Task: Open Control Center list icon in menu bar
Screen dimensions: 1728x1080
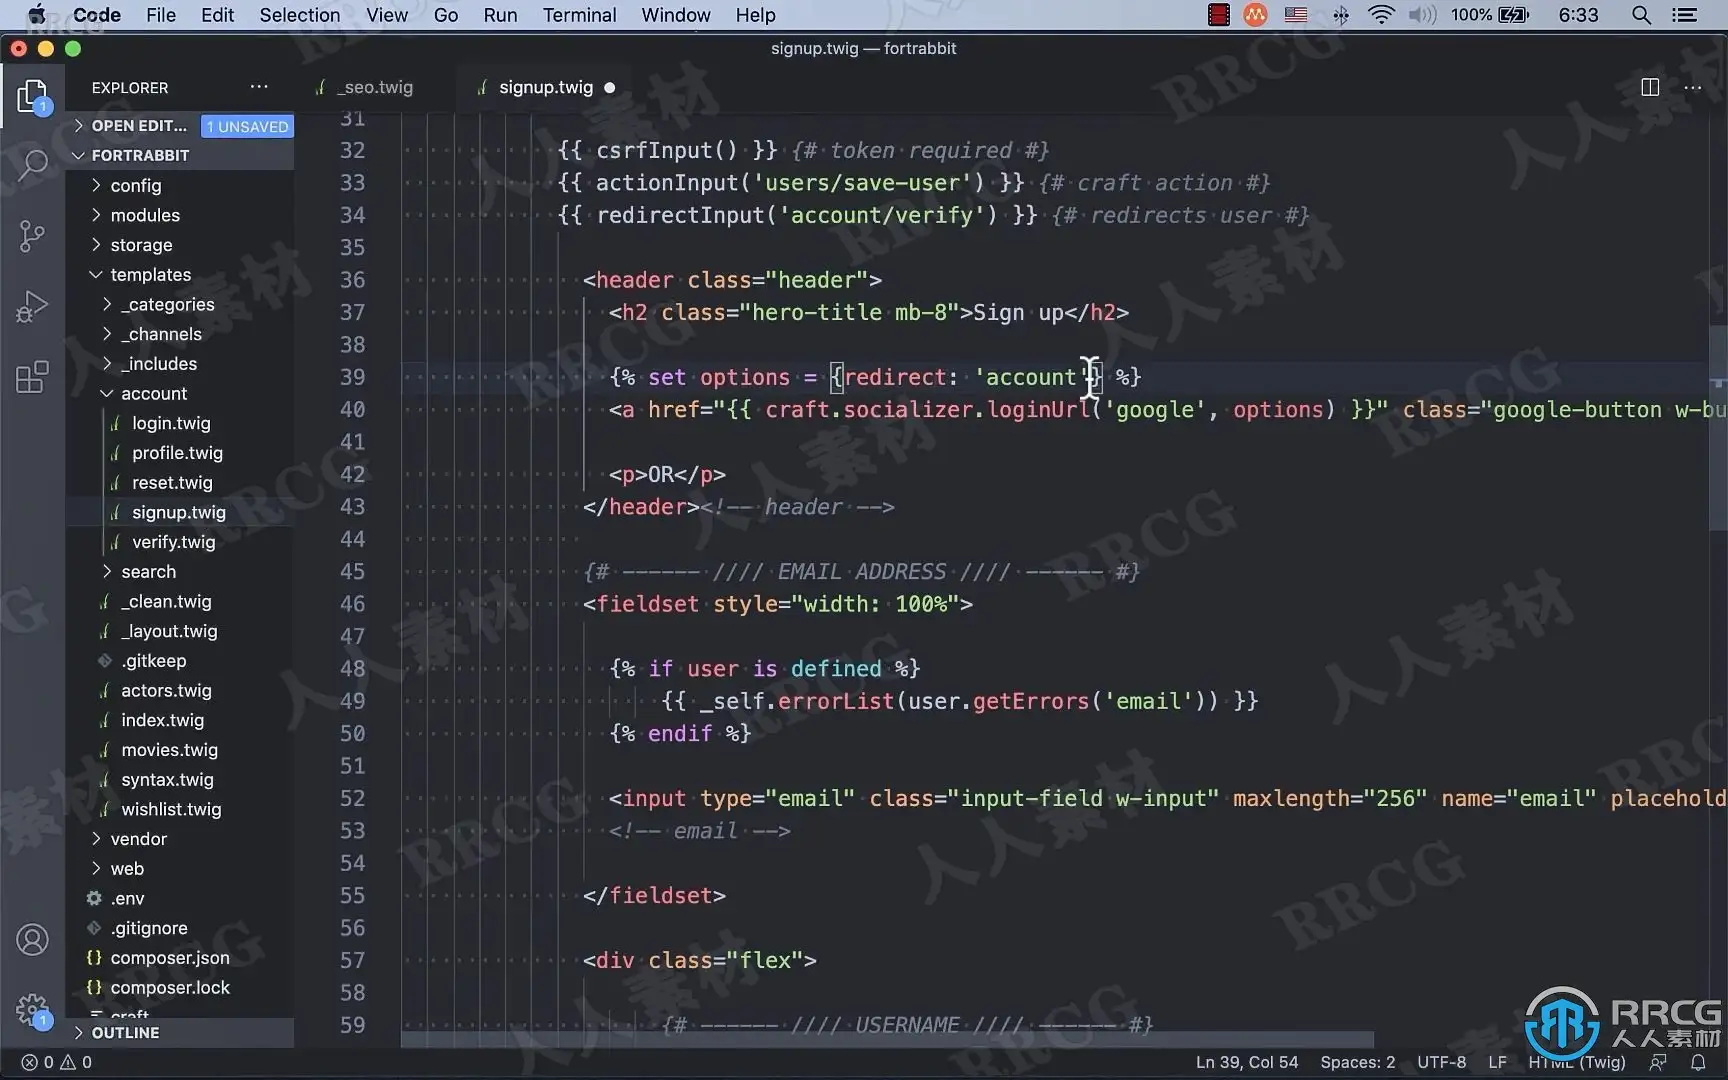Action: click(x=1685, y=15)
